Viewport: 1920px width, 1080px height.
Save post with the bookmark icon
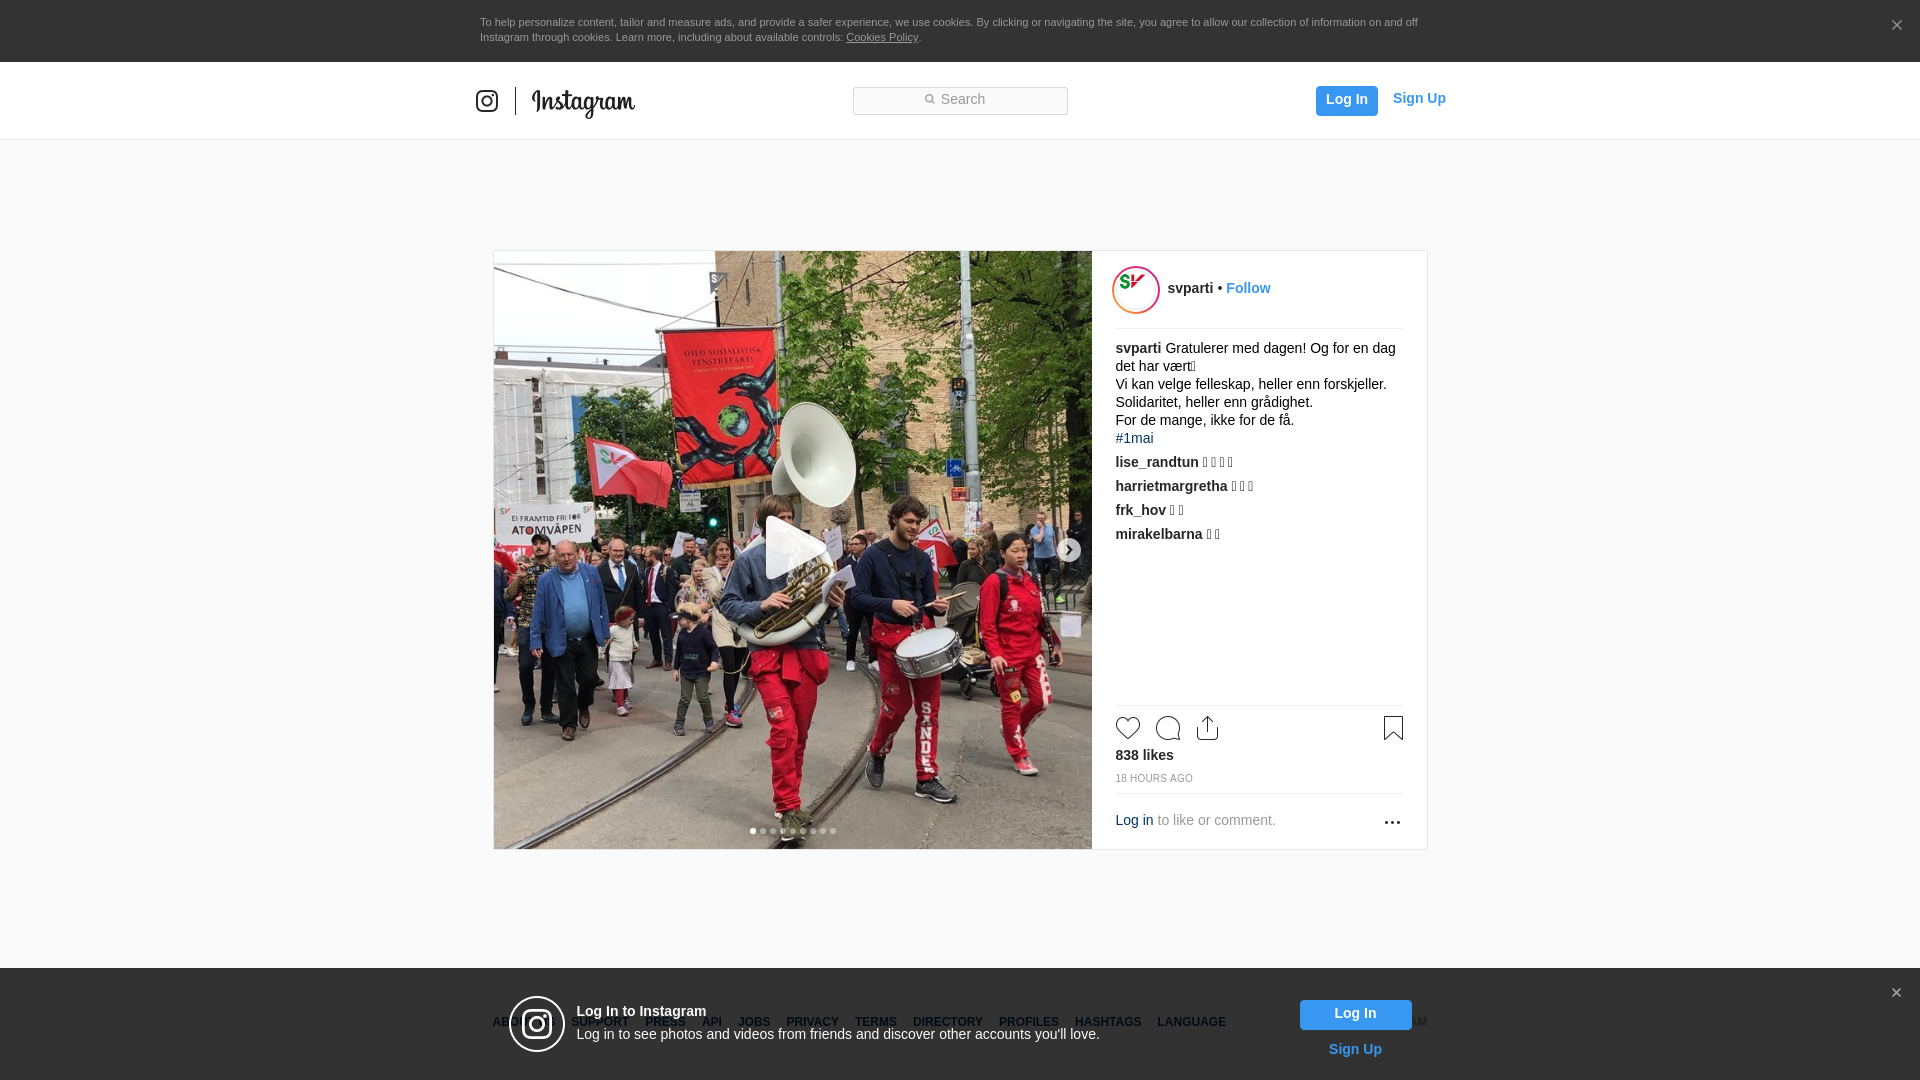[1393, 728]
